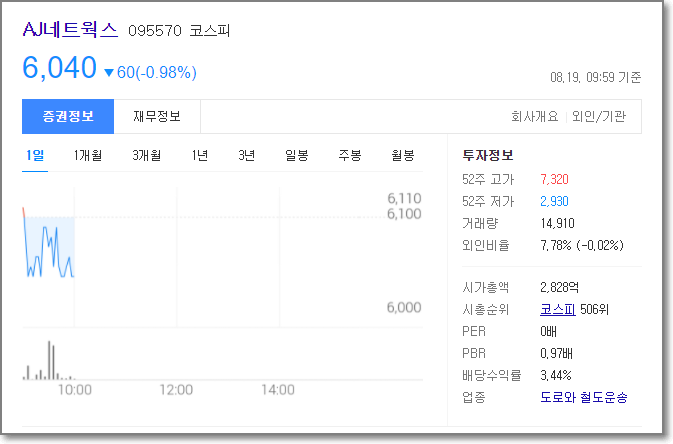The height and width of the screenshot is (444, 673).
Task: Click the 506위 ranking text
Action: click(x=594, y=309)
